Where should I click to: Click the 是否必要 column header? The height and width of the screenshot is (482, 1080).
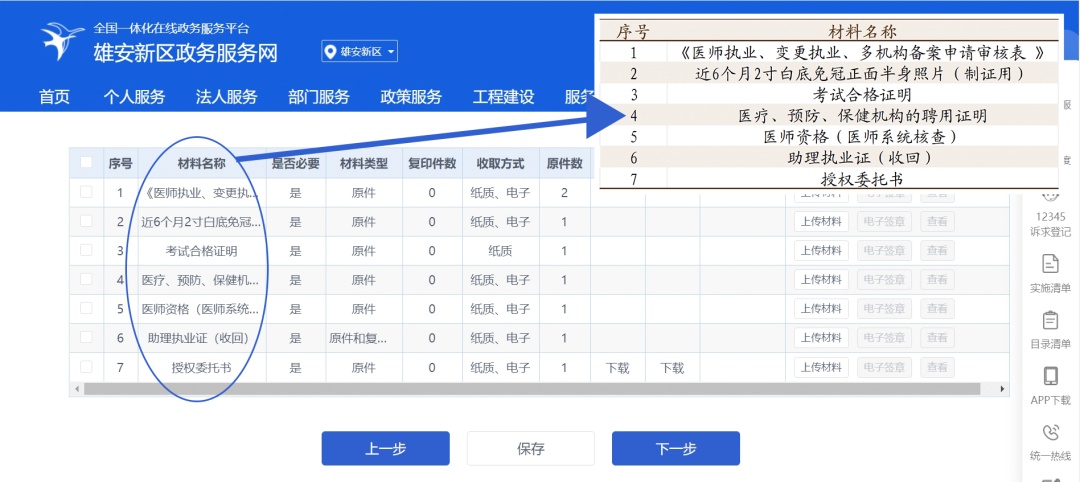tap(295, 163)
